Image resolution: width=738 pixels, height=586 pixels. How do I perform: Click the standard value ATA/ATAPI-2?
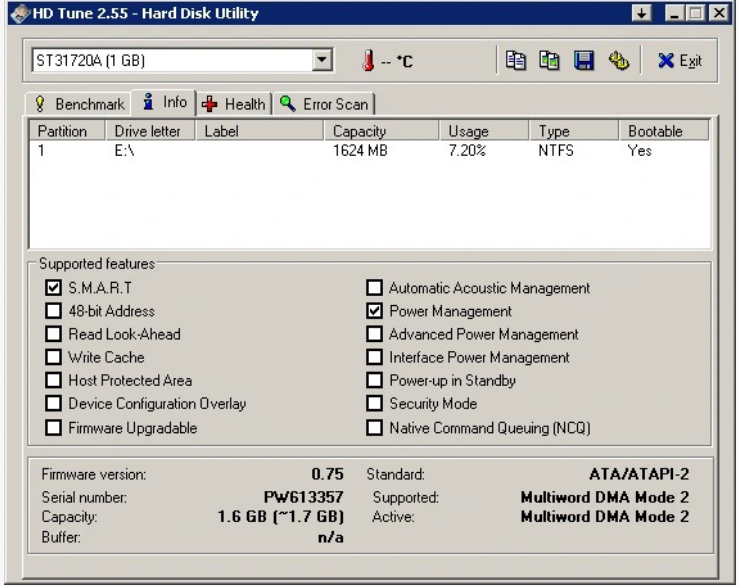tap(639, 474)
